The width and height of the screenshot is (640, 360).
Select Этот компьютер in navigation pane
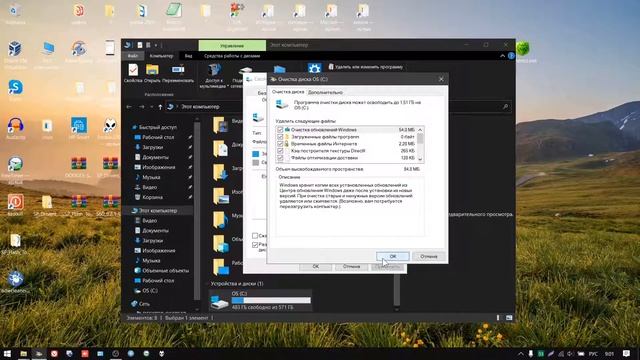[158, 211]
